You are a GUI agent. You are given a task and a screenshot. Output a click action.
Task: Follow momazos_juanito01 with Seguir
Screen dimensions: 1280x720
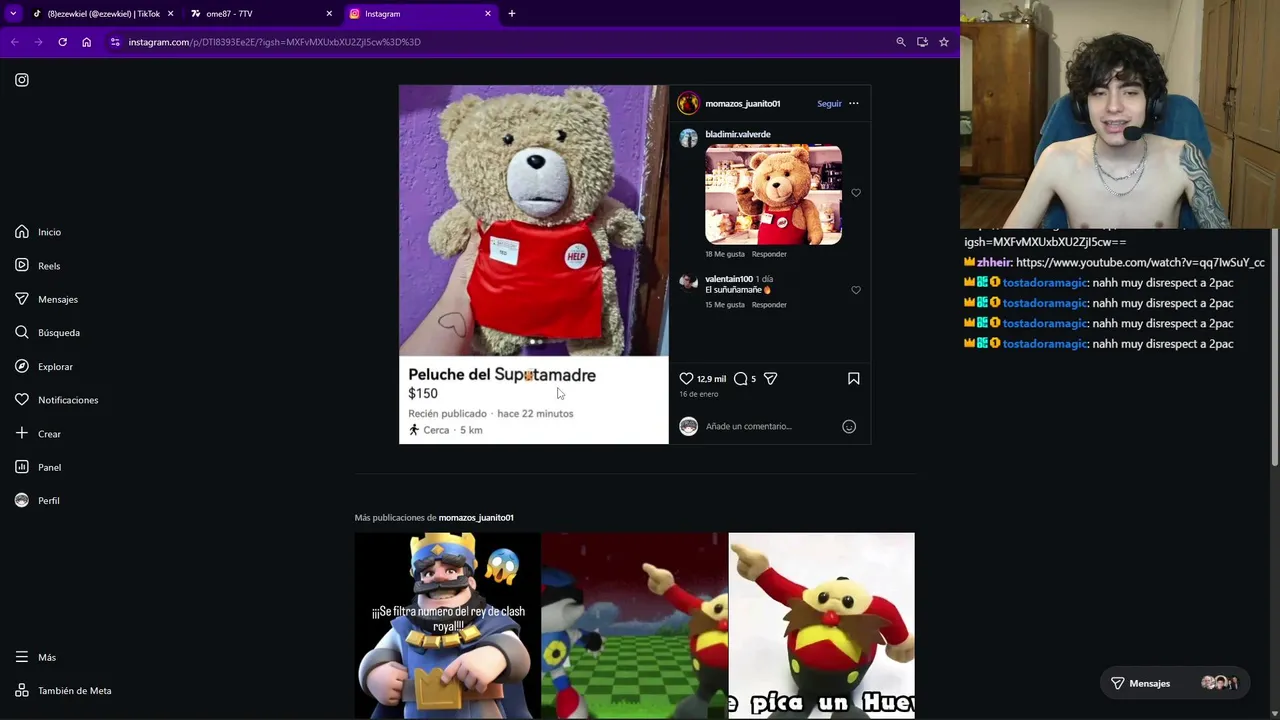click(829, 104)
